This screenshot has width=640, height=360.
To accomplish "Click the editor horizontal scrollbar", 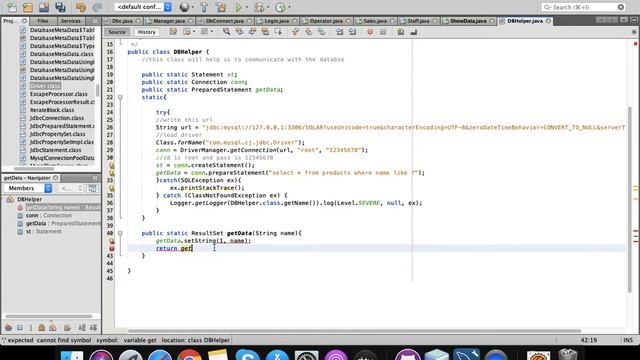I will (354, 331).
